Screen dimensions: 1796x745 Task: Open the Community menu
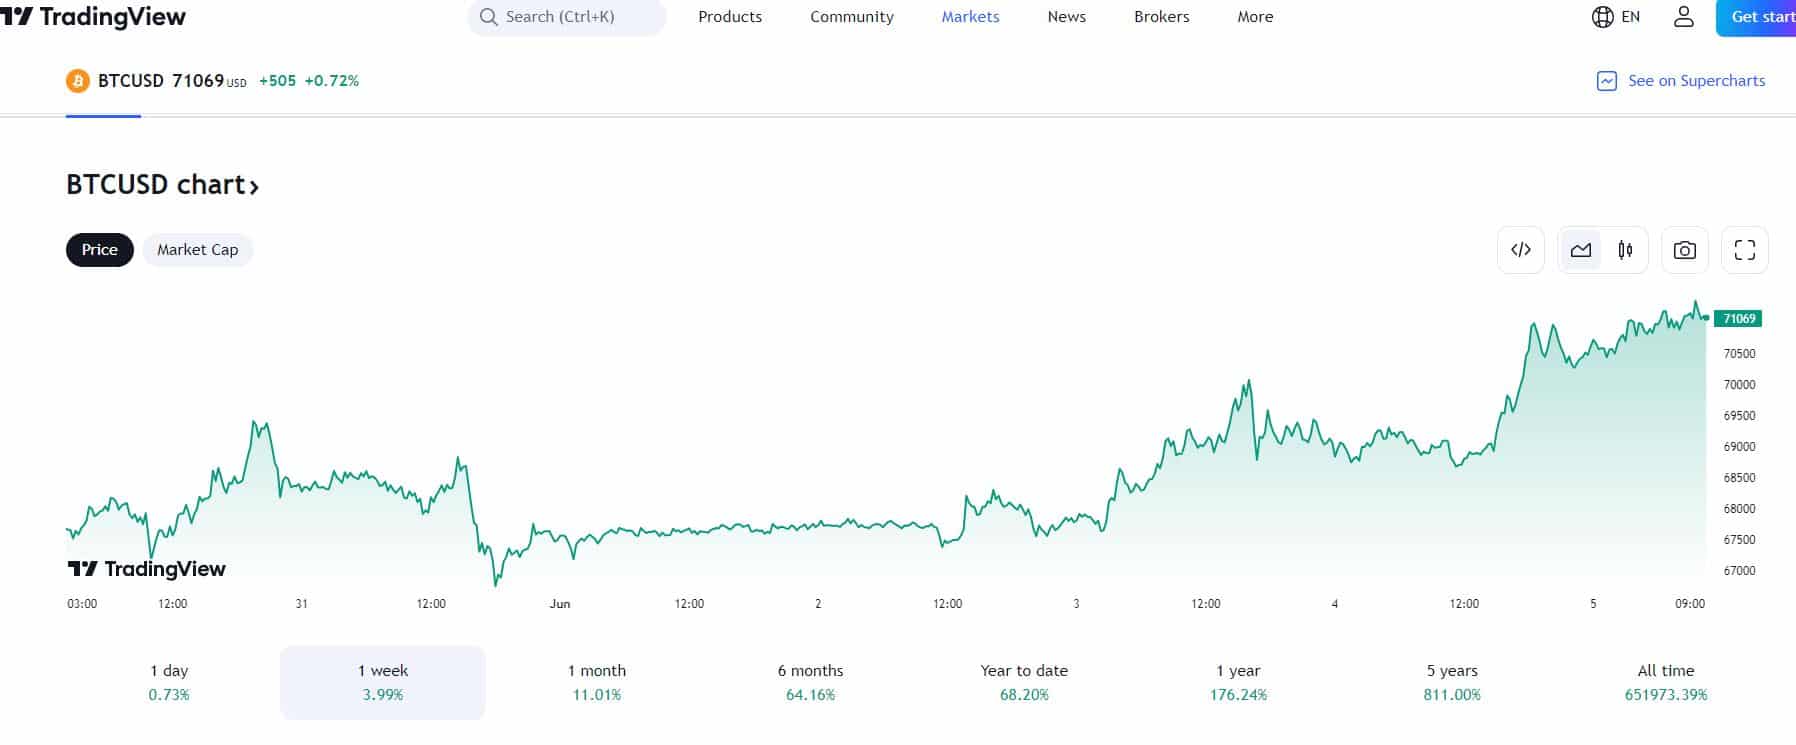852,17
